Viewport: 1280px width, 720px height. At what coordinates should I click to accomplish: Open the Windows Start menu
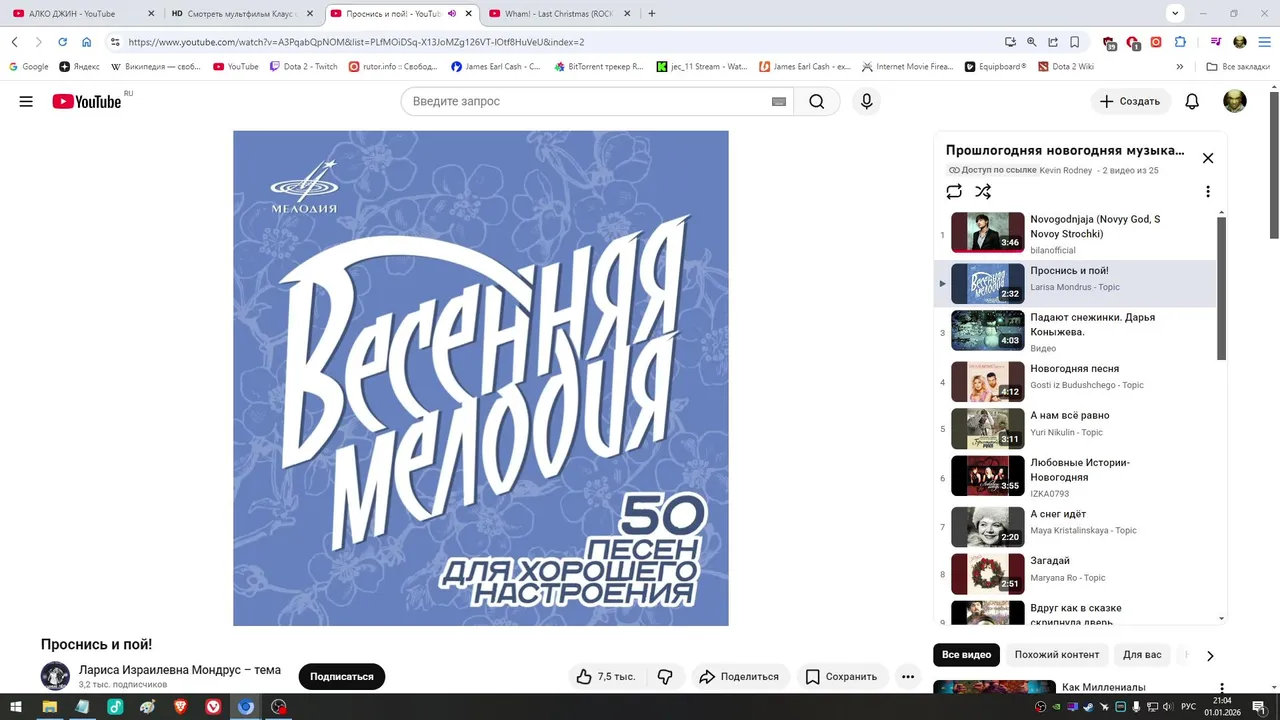point(16,707)
